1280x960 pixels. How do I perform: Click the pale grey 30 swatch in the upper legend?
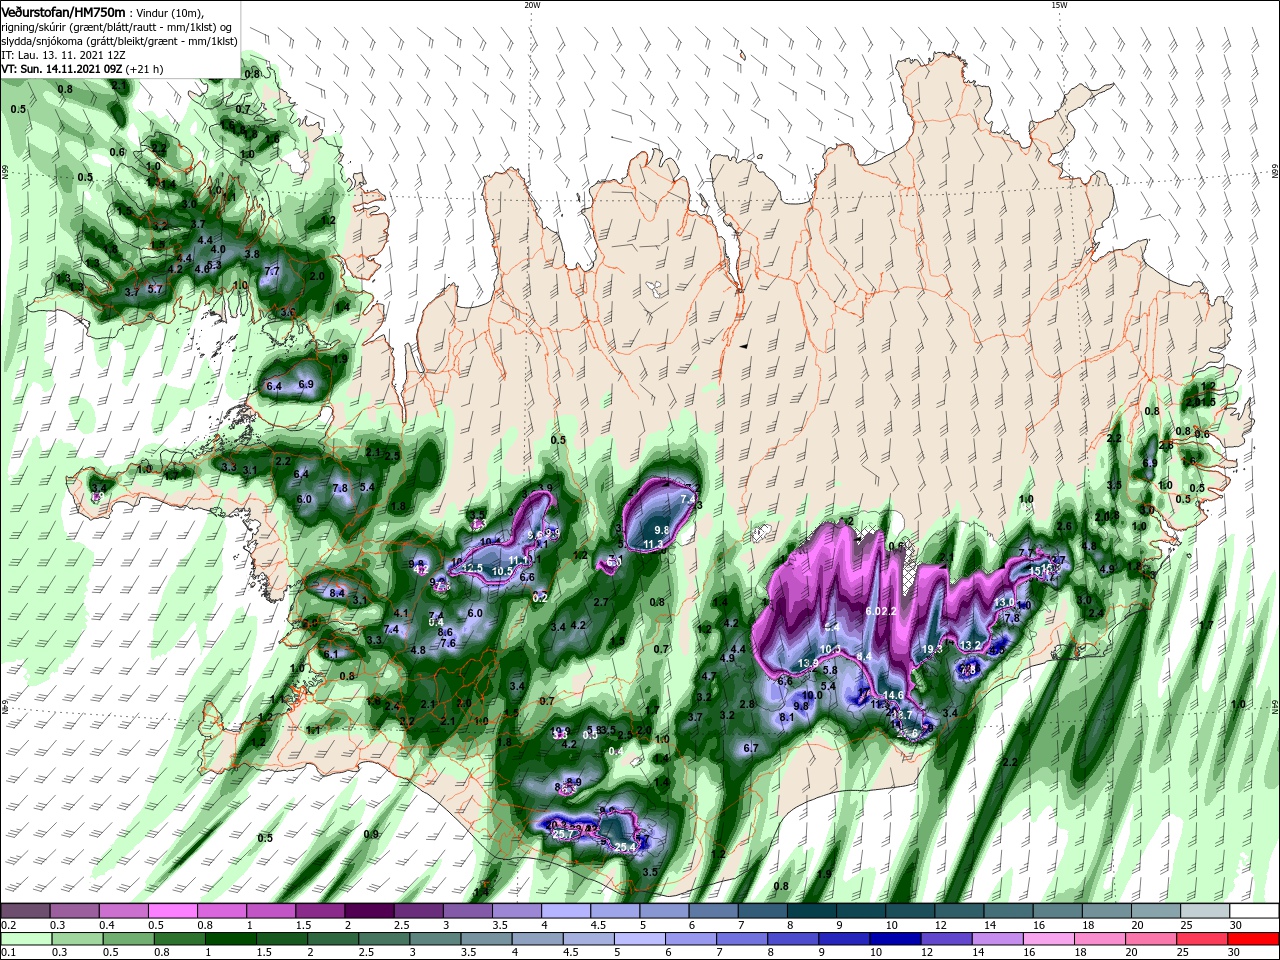(x=1254, y=910)
